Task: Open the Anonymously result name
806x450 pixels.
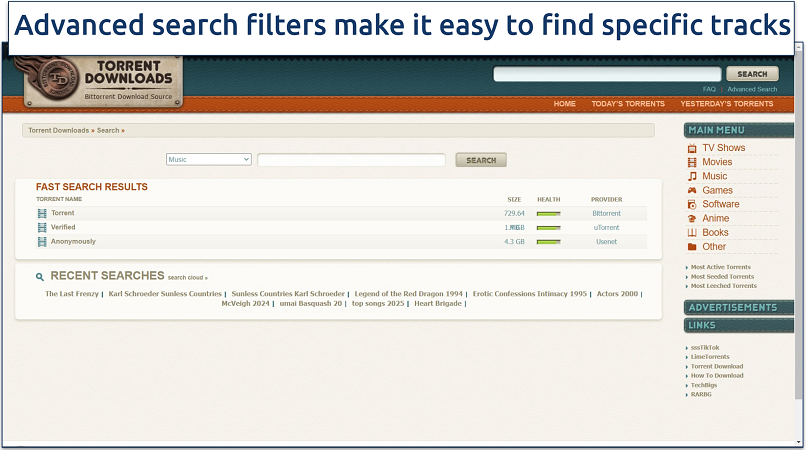Action: (73, 242)
